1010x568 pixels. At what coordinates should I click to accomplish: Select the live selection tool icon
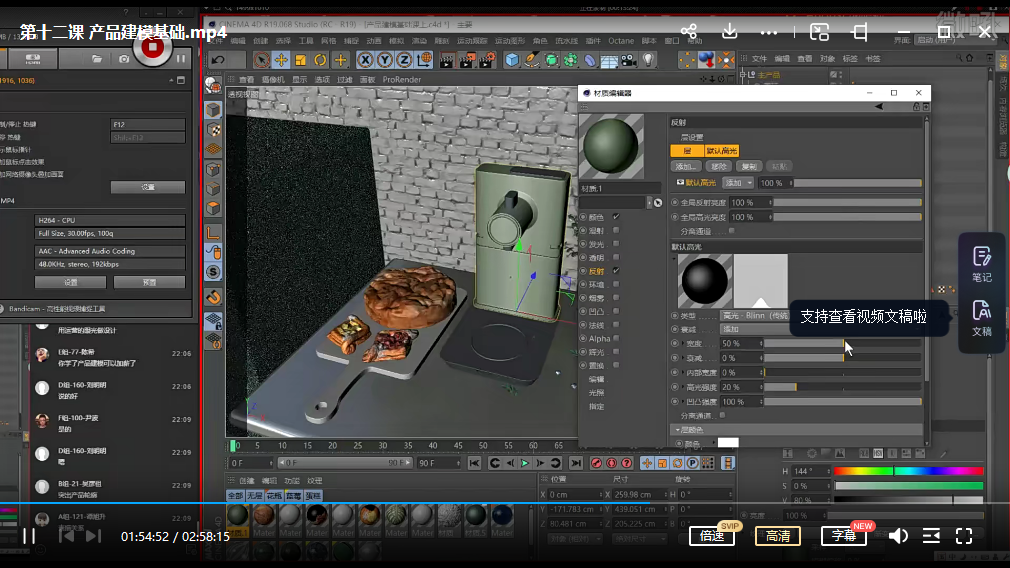tap(262, 61)
